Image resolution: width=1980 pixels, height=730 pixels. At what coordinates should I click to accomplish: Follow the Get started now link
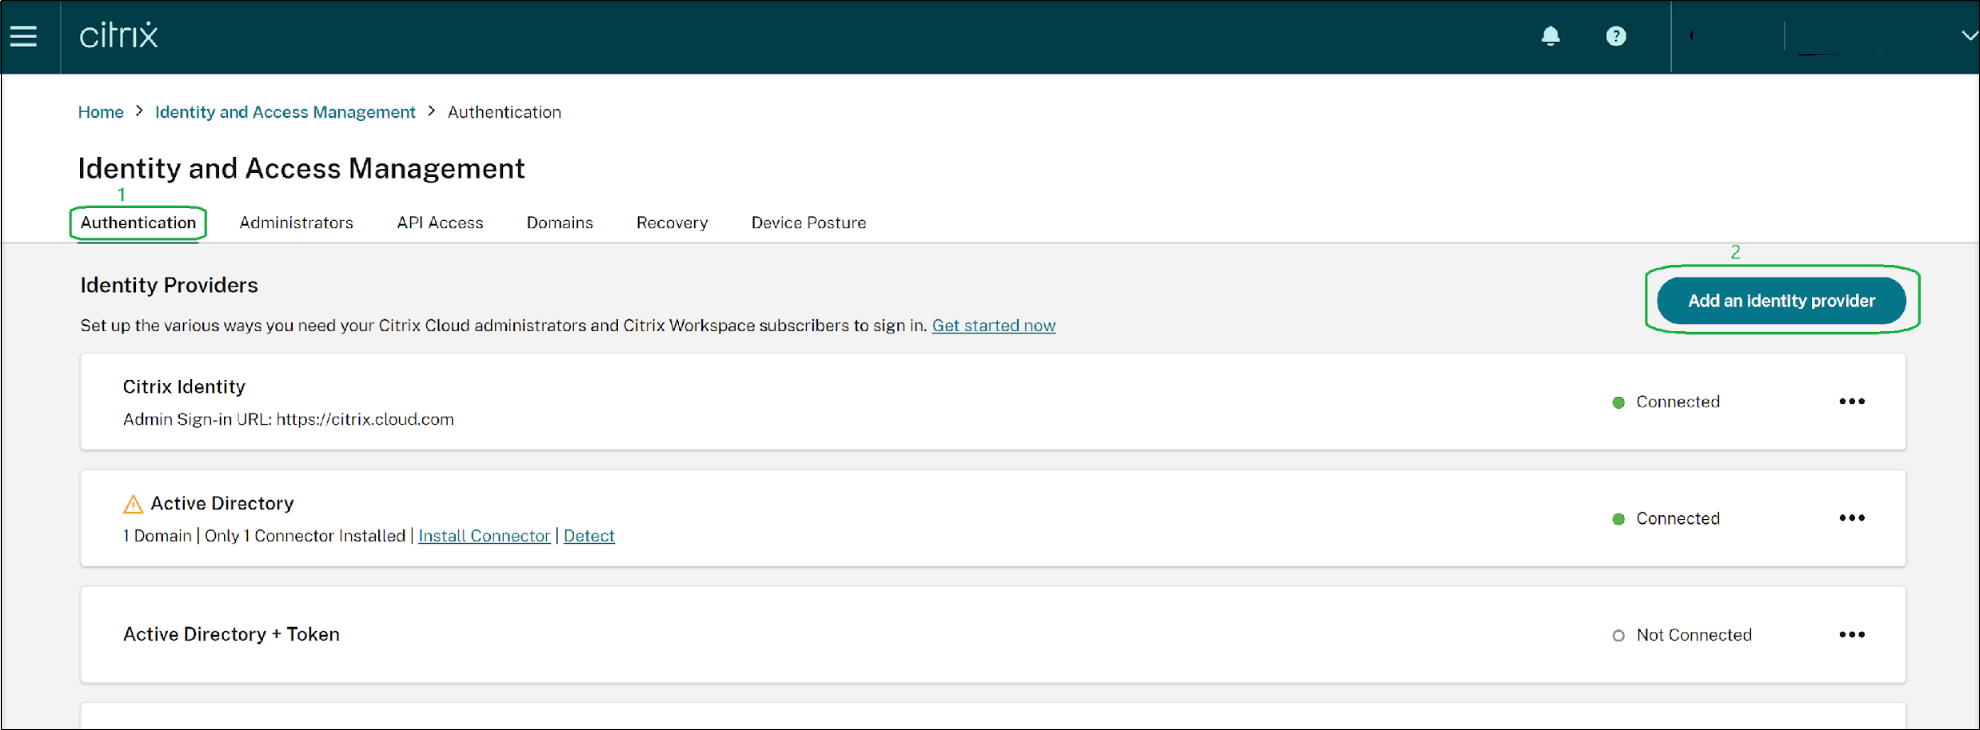[993, 326]
